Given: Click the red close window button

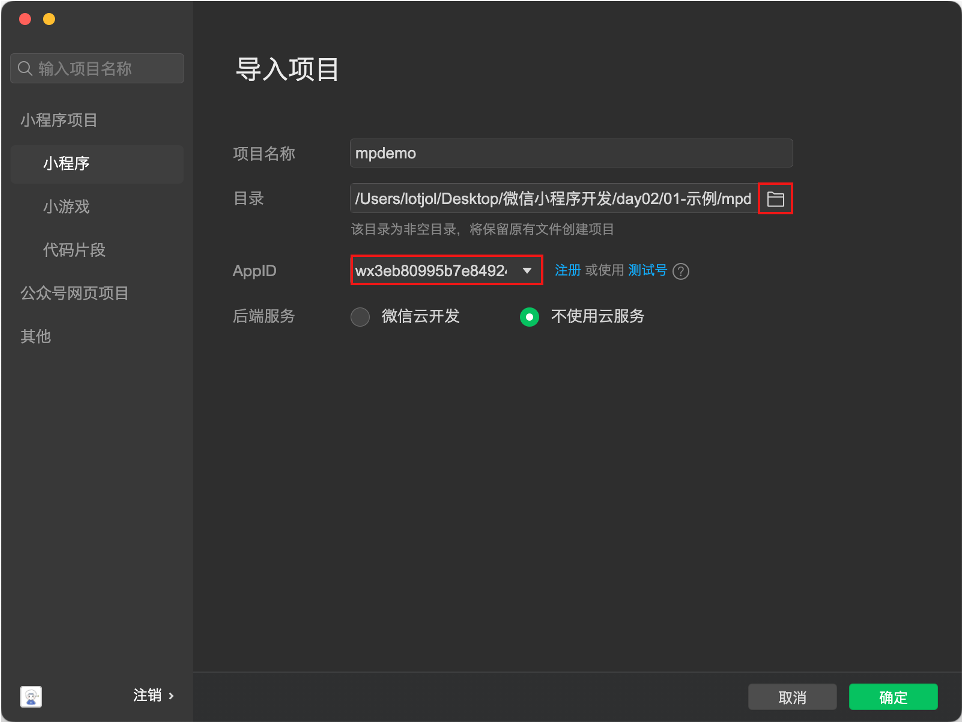Looking at the screenshot, I should [25, 19].
